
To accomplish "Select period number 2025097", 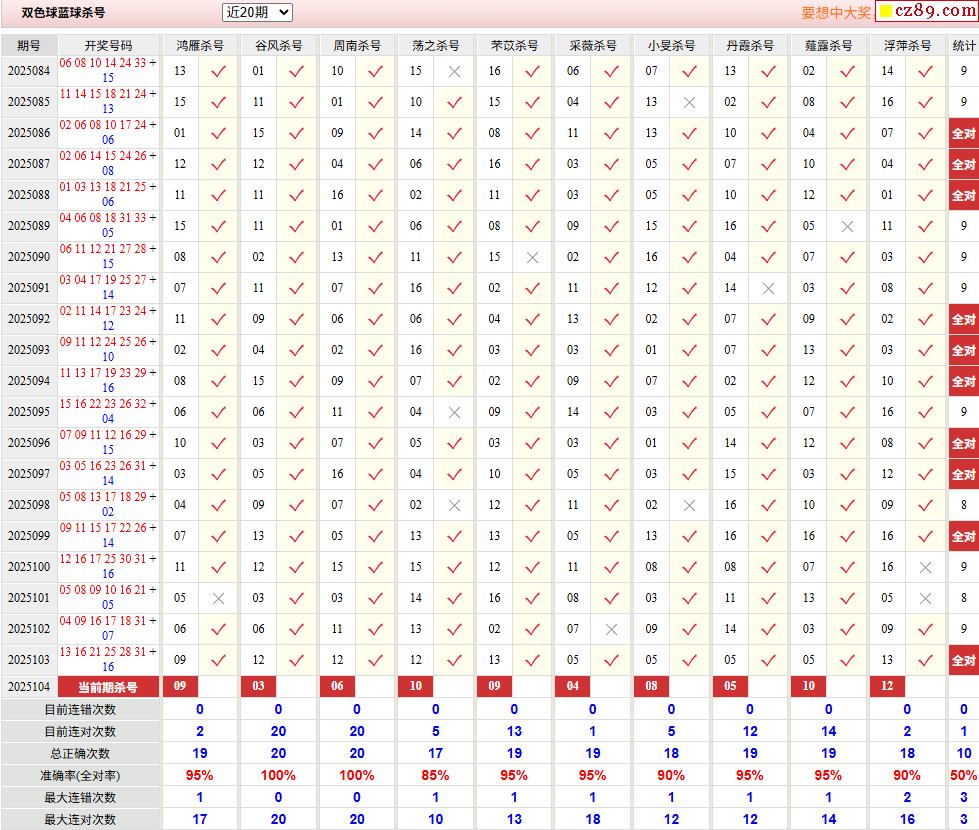I will click(29, 474).
